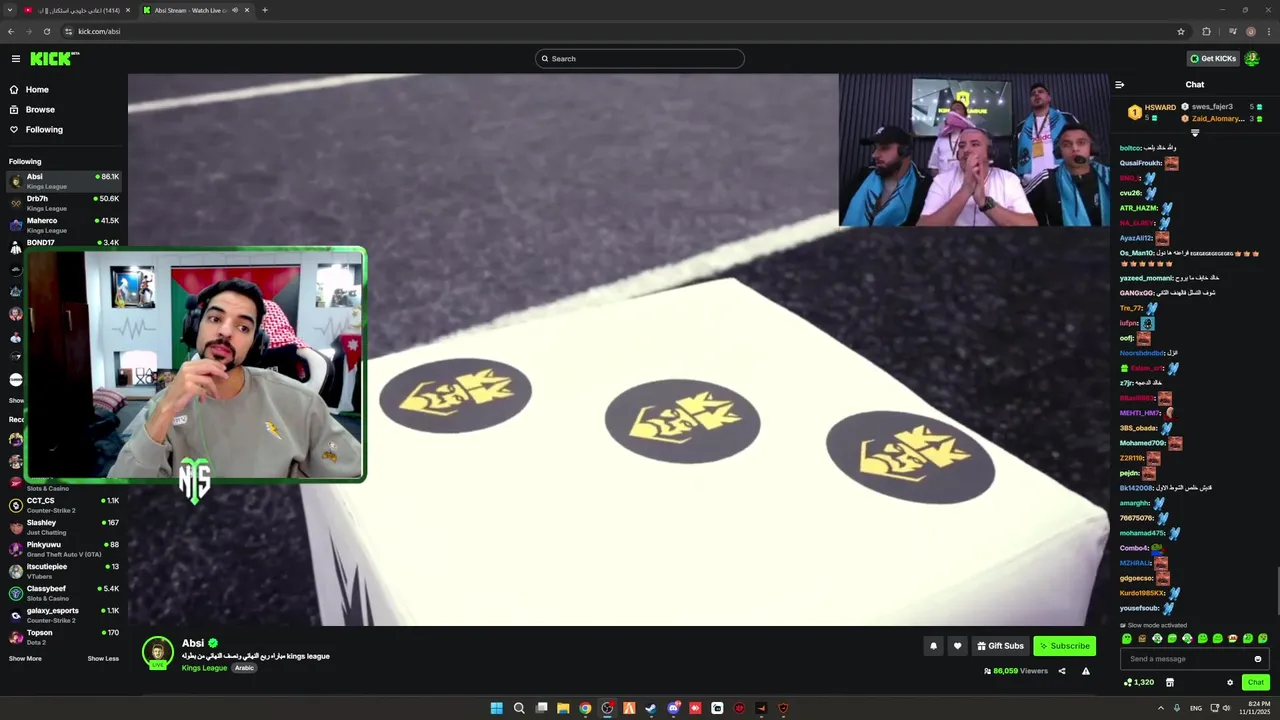This screenshot has width=1280, height=720.
Task: Select the last quick emote
Action: (1262, 639)
